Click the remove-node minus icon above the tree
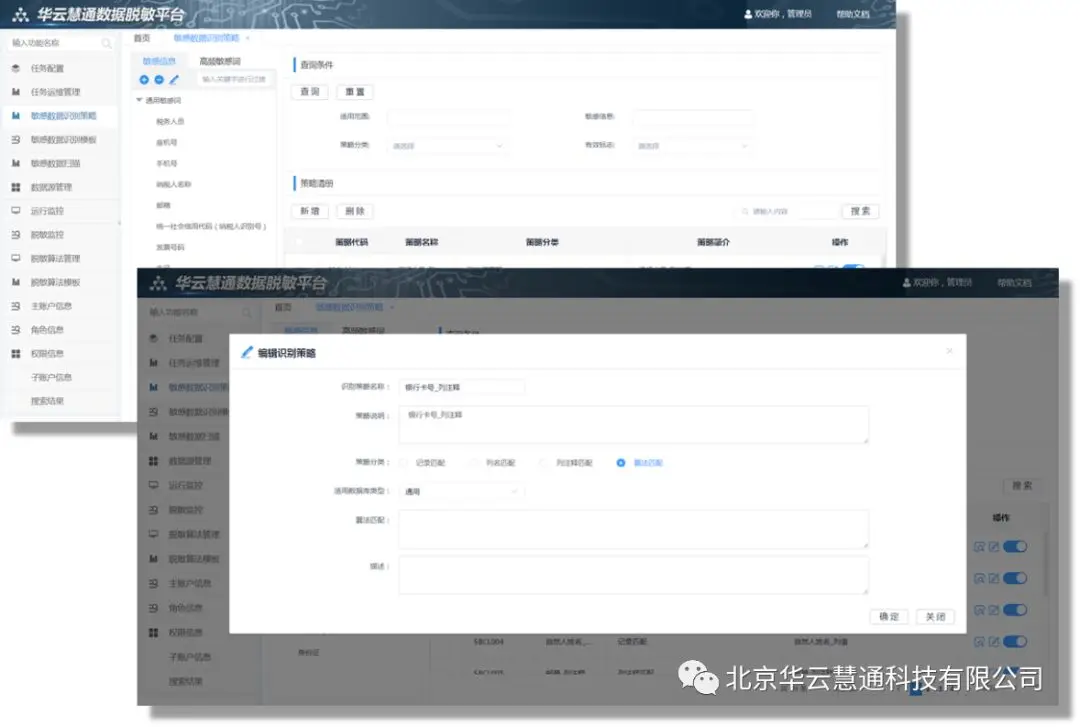This screenshot has height=727, width=1080. [159, 80]
